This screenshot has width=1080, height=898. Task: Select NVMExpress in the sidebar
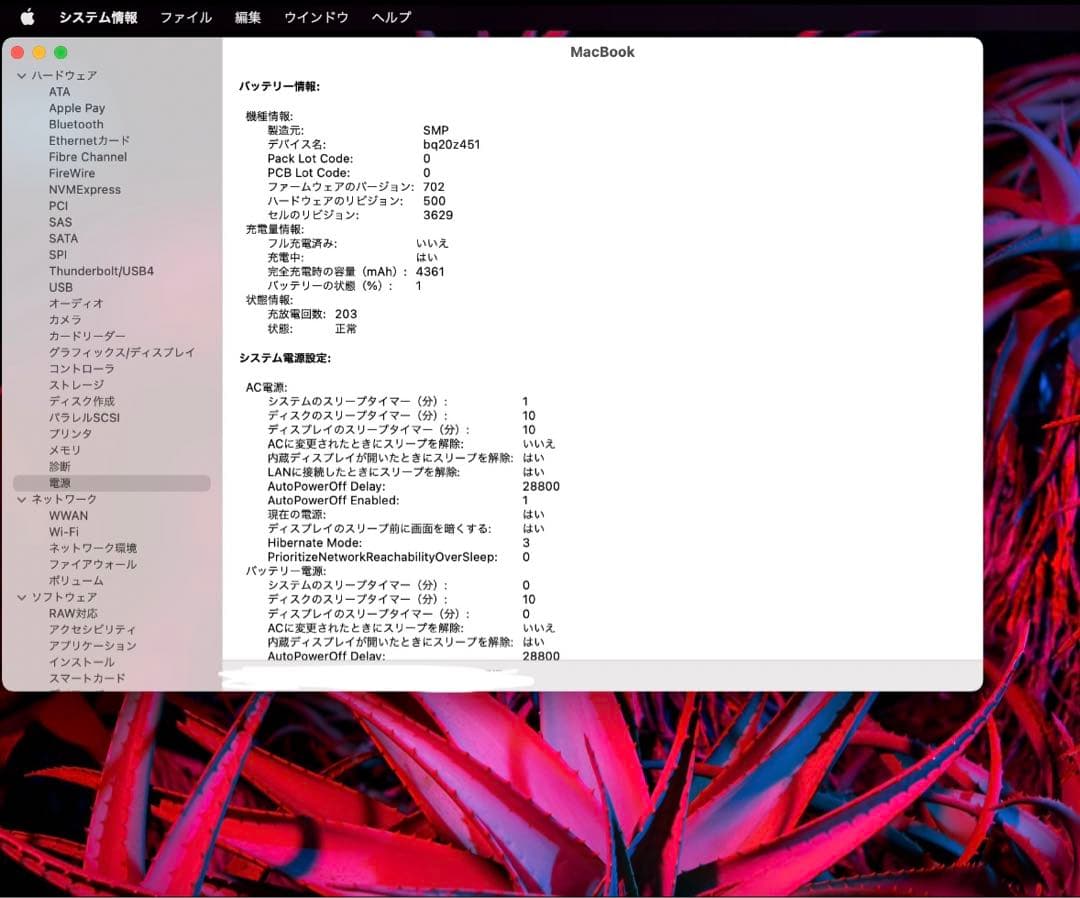pyautogui.click(x=85, y=189)
